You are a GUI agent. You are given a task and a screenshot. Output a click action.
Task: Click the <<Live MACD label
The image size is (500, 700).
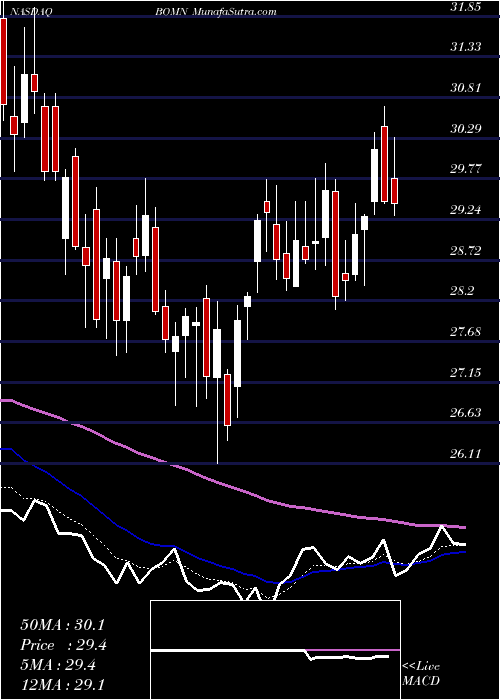[421, 674]
